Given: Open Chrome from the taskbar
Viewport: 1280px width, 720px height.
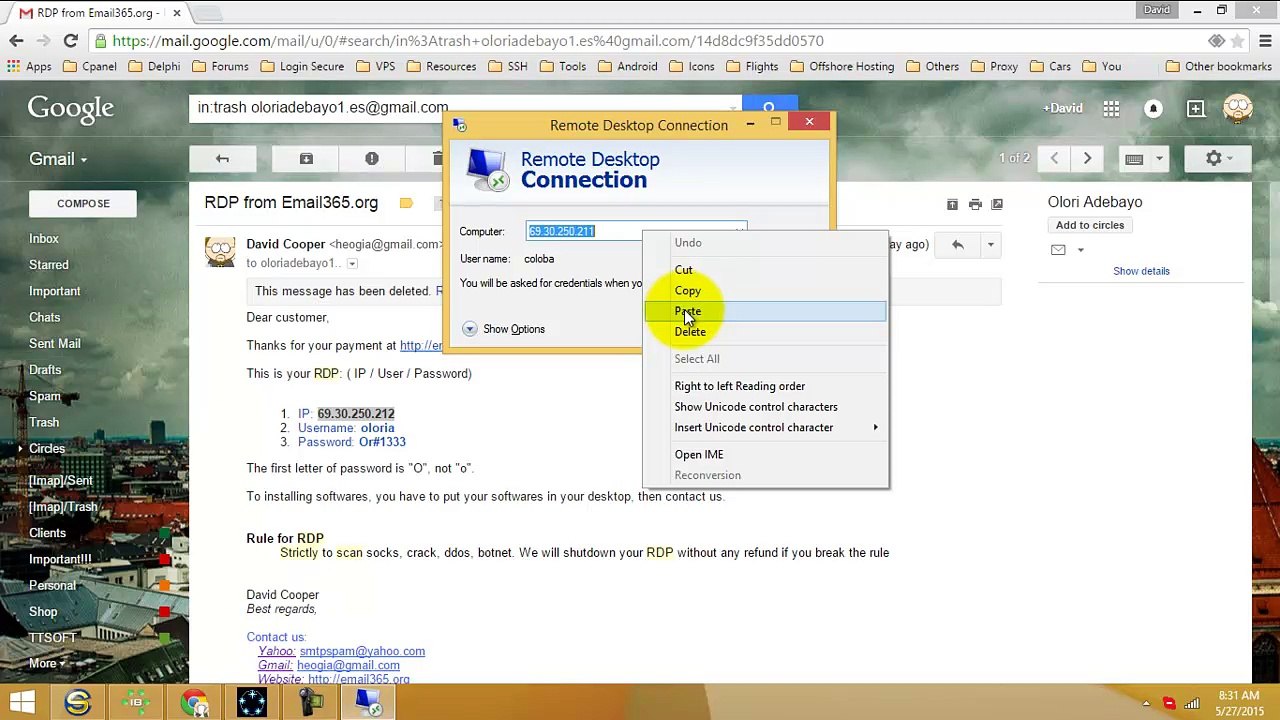Looking at the screenshot, I should [x=194, y=702].
